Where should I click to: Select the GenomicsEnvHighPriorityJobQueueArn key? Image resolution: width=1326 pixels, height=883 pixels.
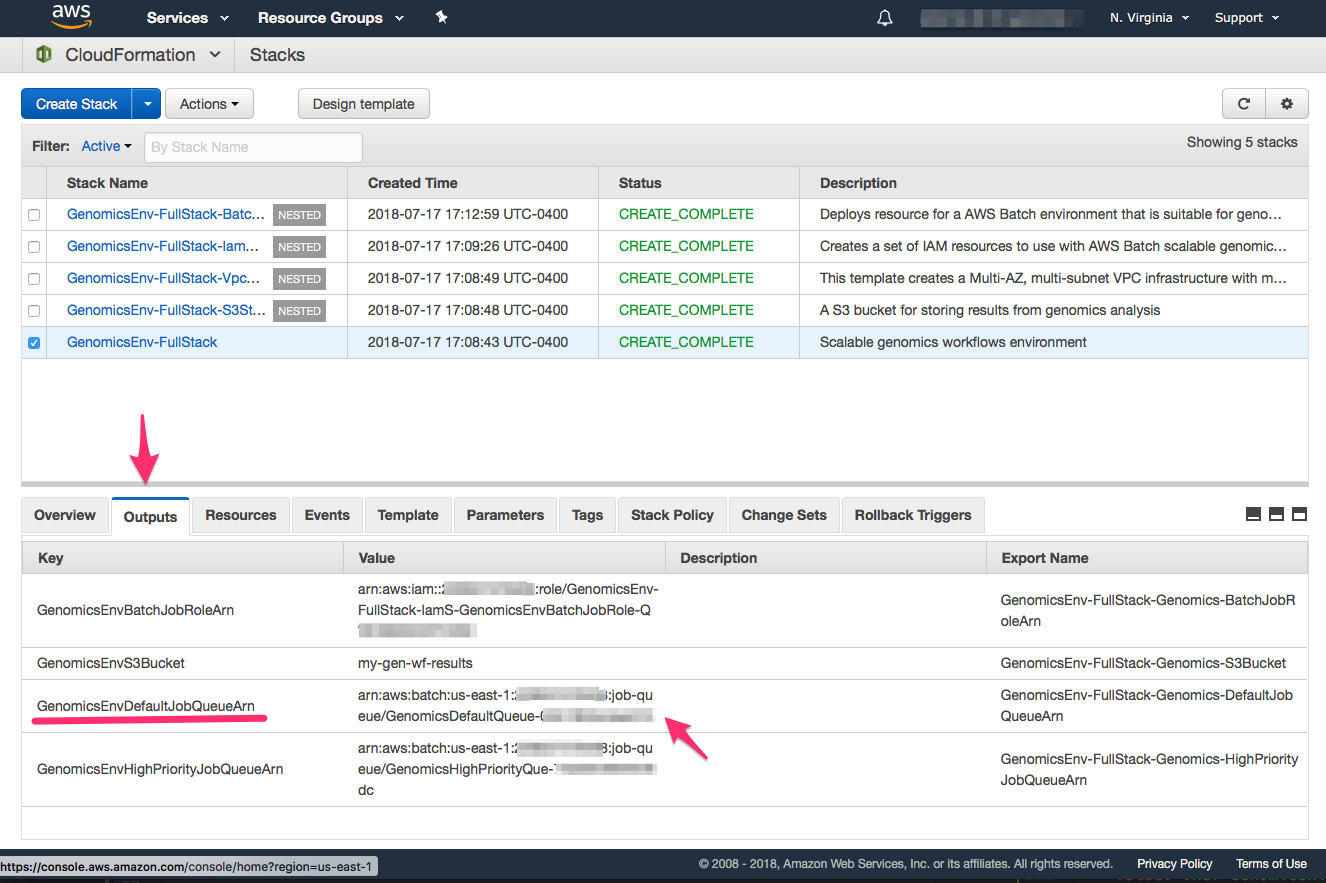pyautogui.click(x=160, y=769)
